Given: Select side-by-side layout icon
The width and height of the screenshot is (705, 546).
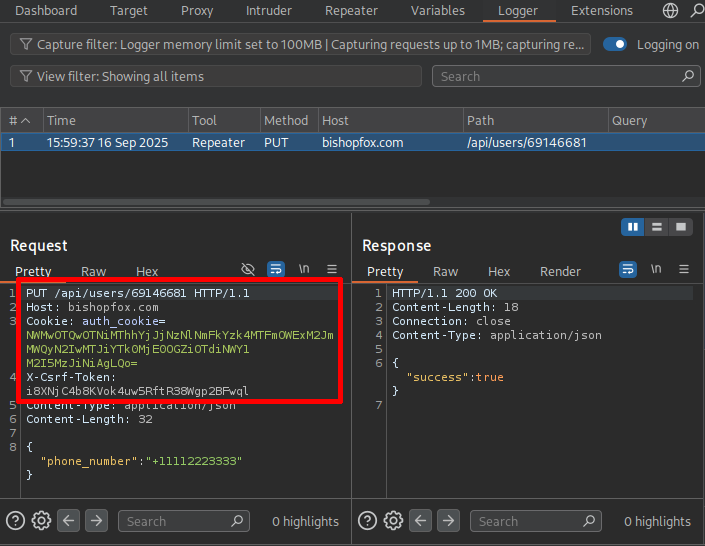Looking at the screenshot, I should [x=632, y=228].
